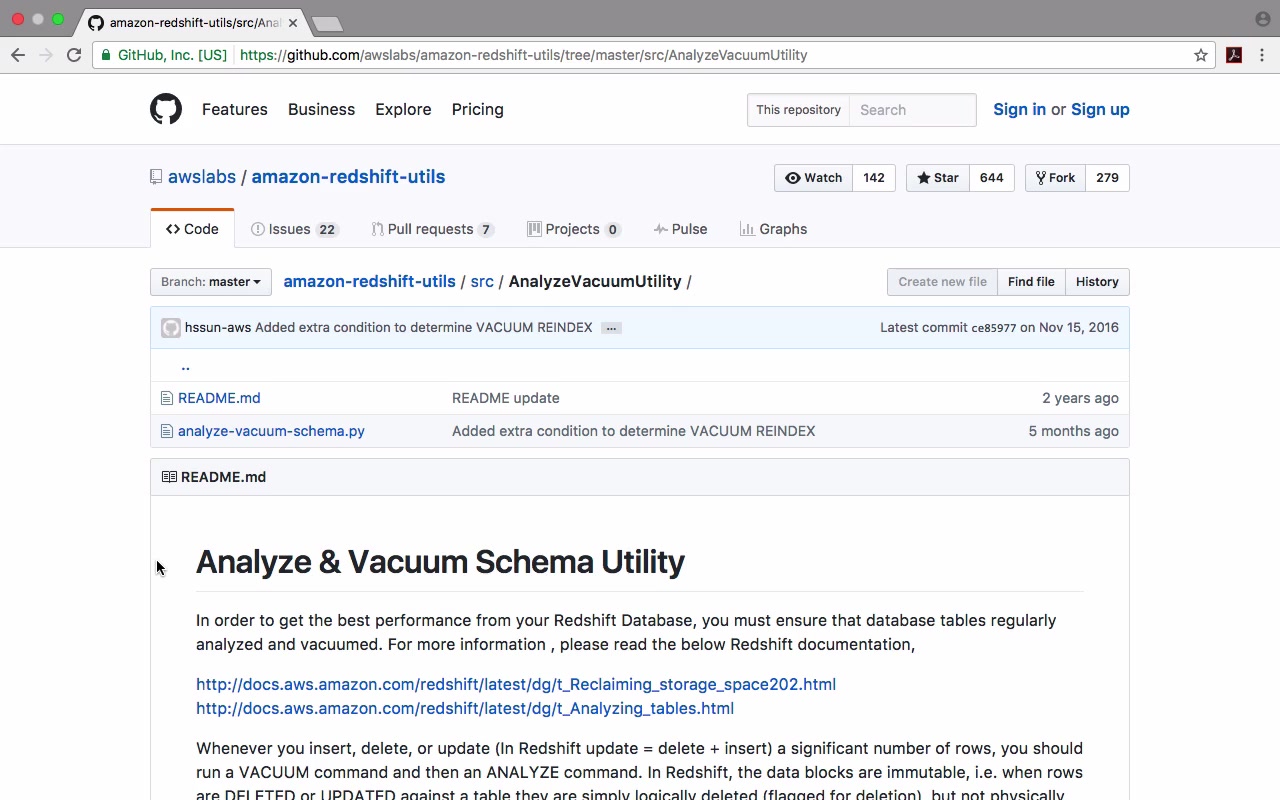
Task: Click the README.md file icon
Action: pyautogui.click(x=167, y=398)
